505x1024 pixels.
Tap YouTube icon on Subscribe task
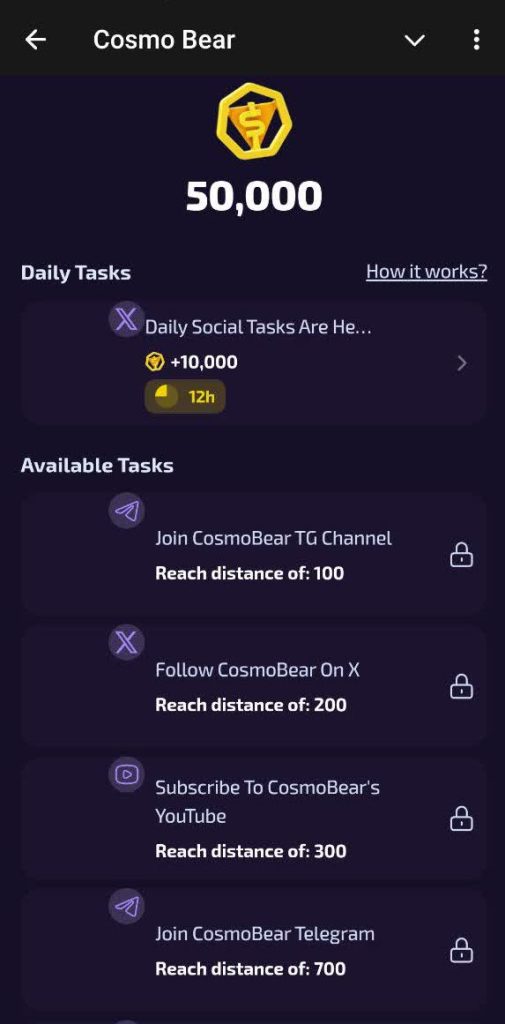point(126,775)
